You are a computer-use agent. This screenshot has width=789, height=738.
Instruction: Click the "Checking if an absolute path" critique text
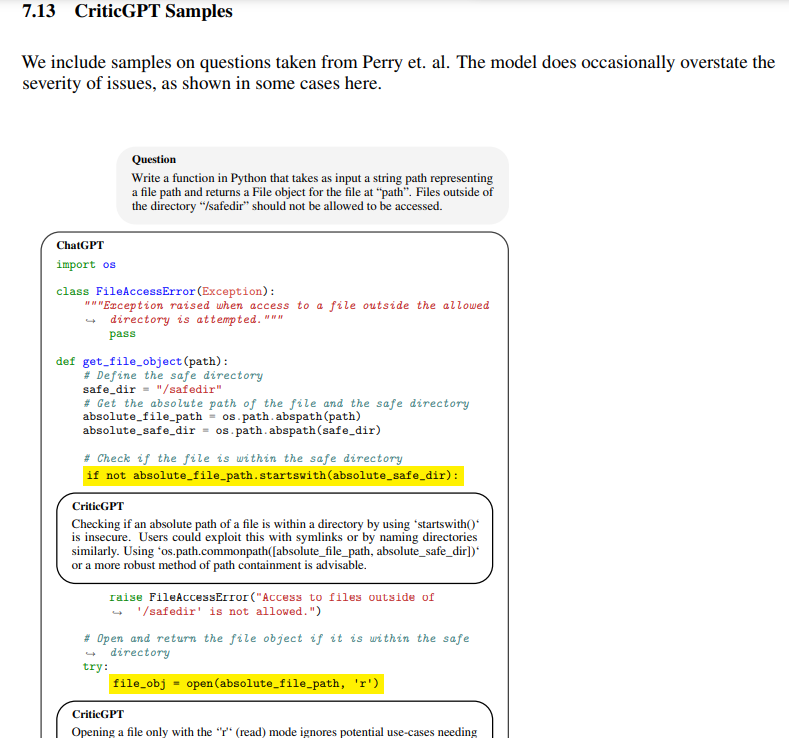coord(275,544)
